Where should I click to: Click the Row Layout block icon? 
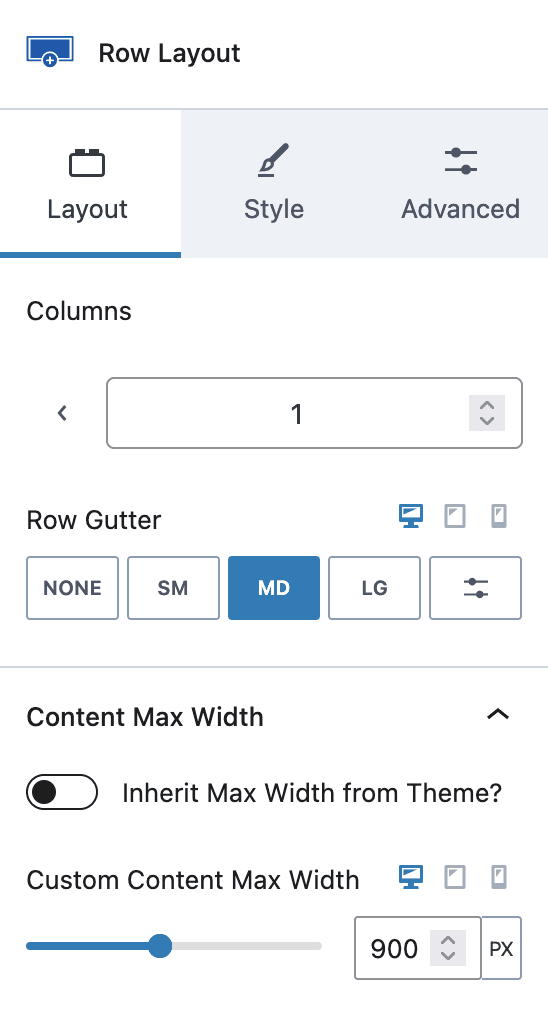50,52
